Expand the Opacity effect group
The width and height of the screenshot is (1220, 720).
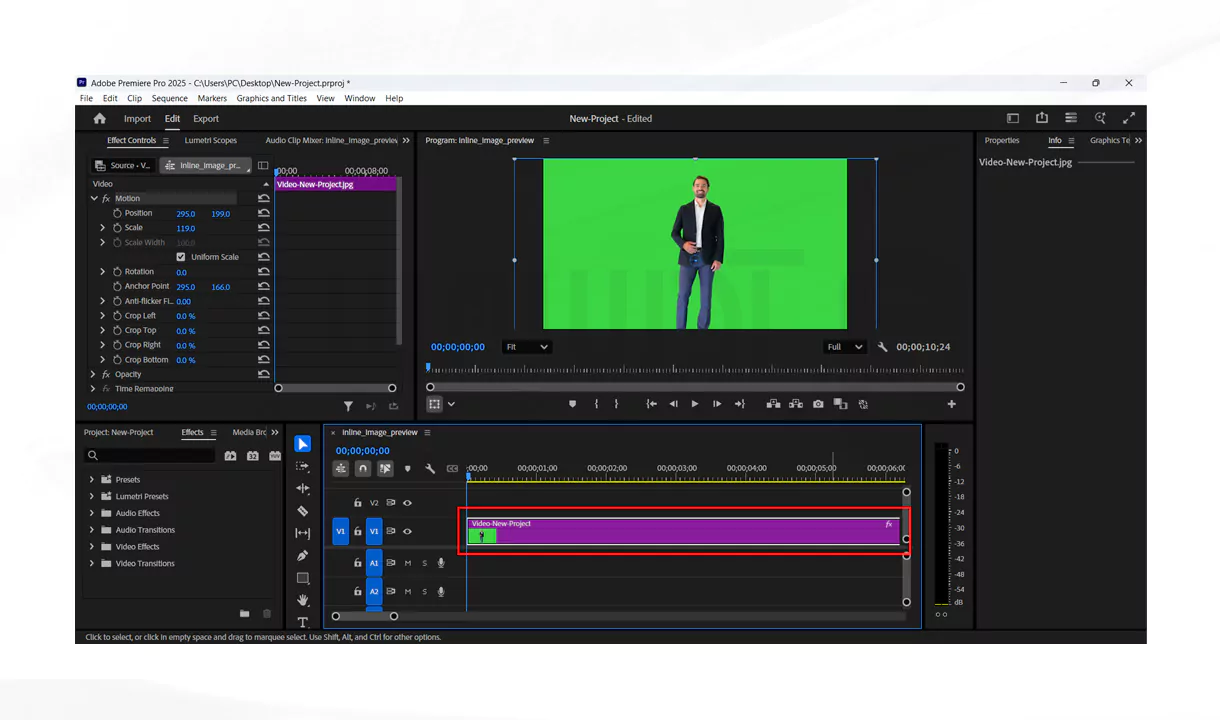[x=93, y=374]
